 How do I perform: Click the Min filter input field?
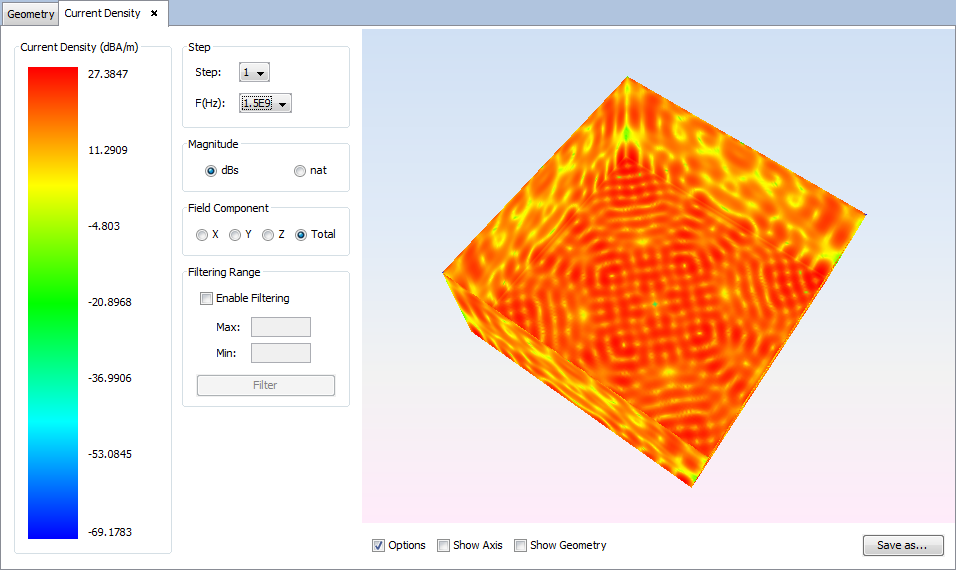click(280, 353)
